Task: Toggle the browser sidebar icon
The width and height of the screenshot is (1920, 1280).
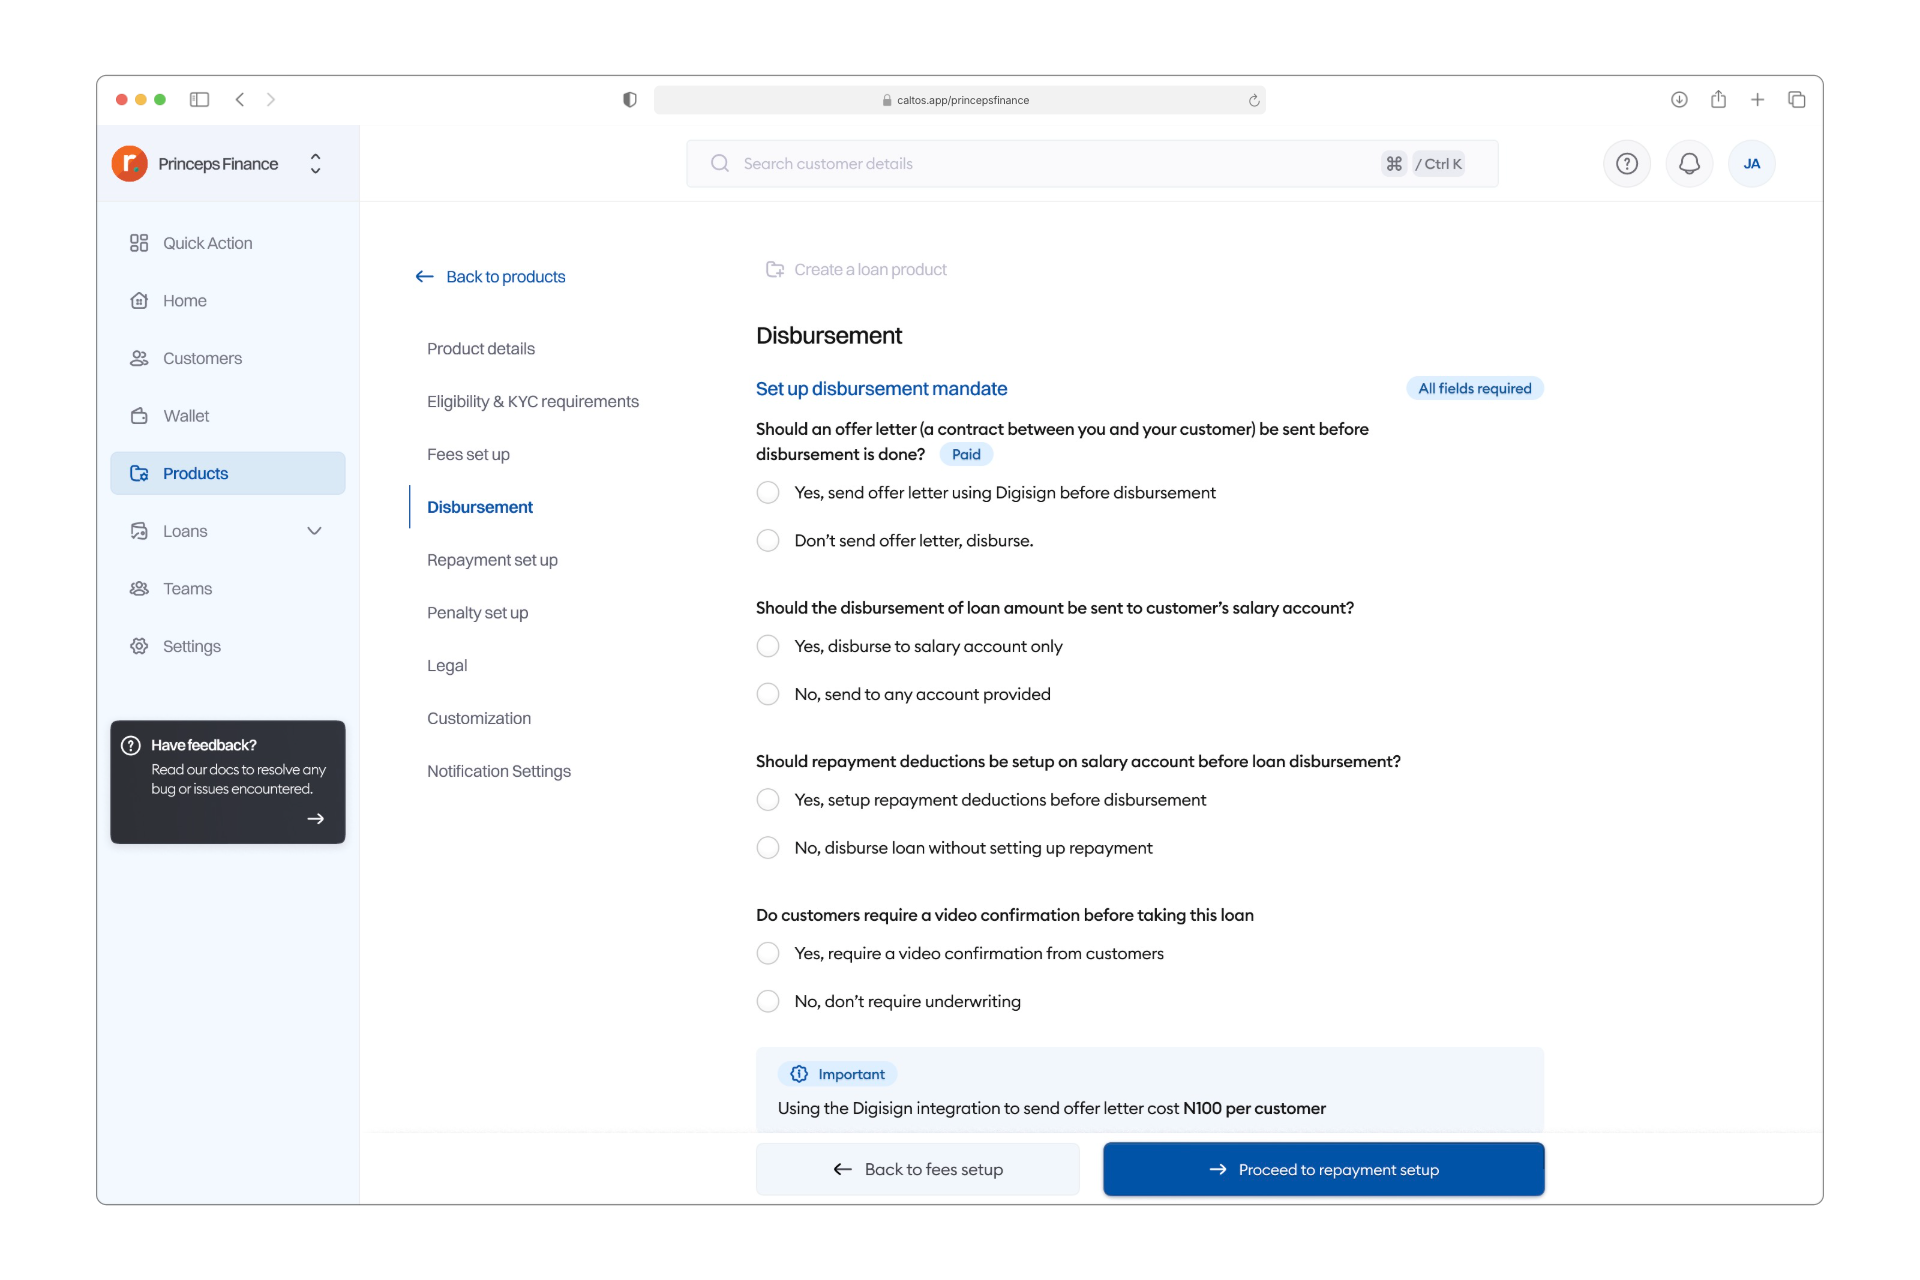Action: [x=199, y=99]
